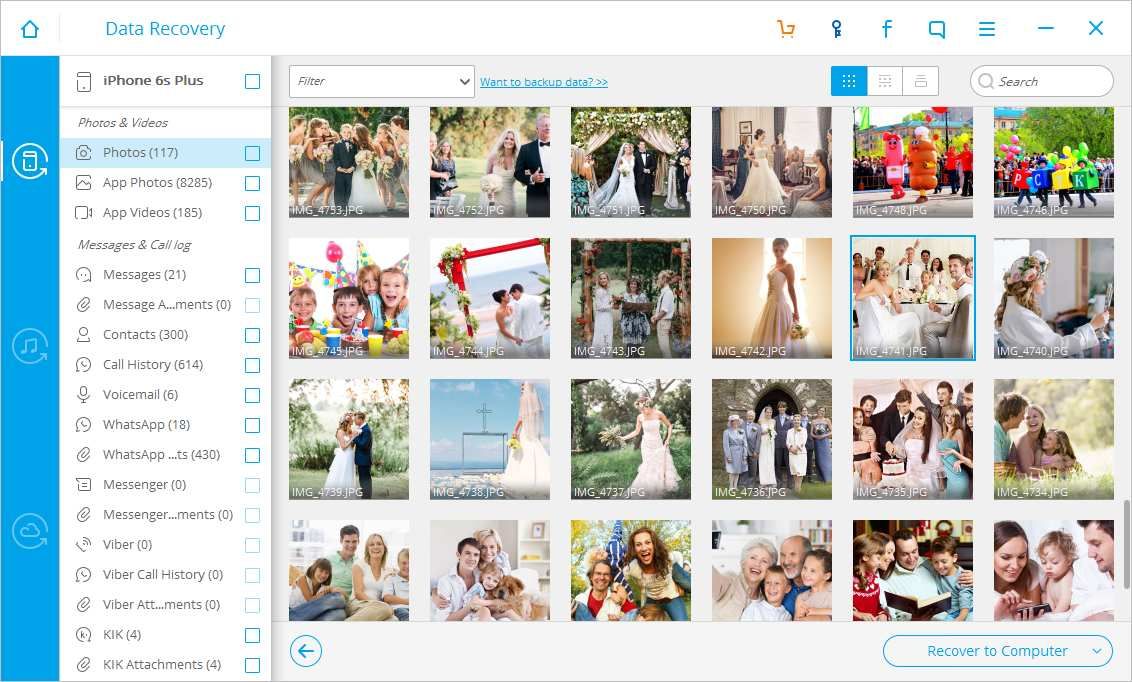Select thumbnail IMG_4741.JPG
This screenshot has width=1132, height=682.
coord(913,297)
